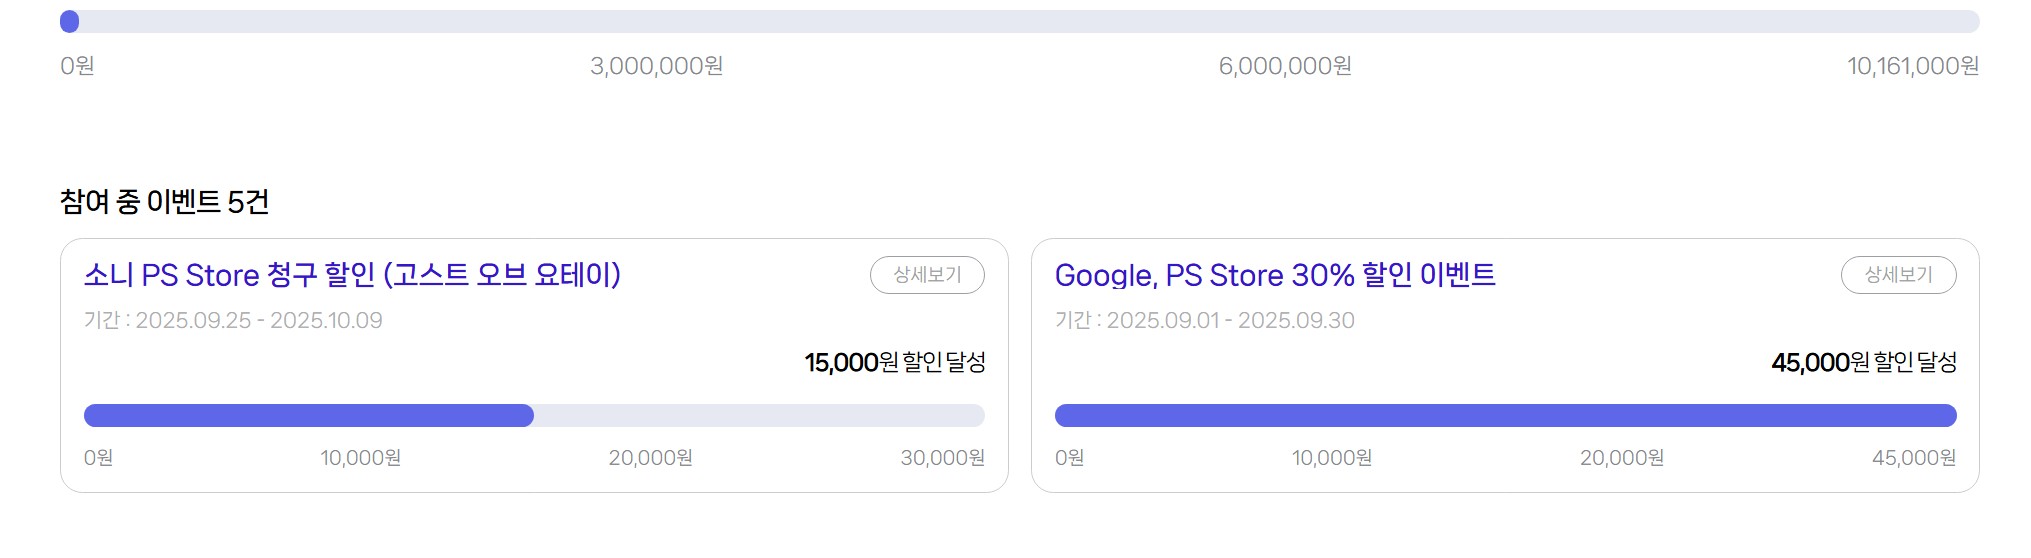Click the 6,000,000원 milestone label
Image resolution: width=2031 pixels, height=558 pixels.
click(x=1285, y=66)
